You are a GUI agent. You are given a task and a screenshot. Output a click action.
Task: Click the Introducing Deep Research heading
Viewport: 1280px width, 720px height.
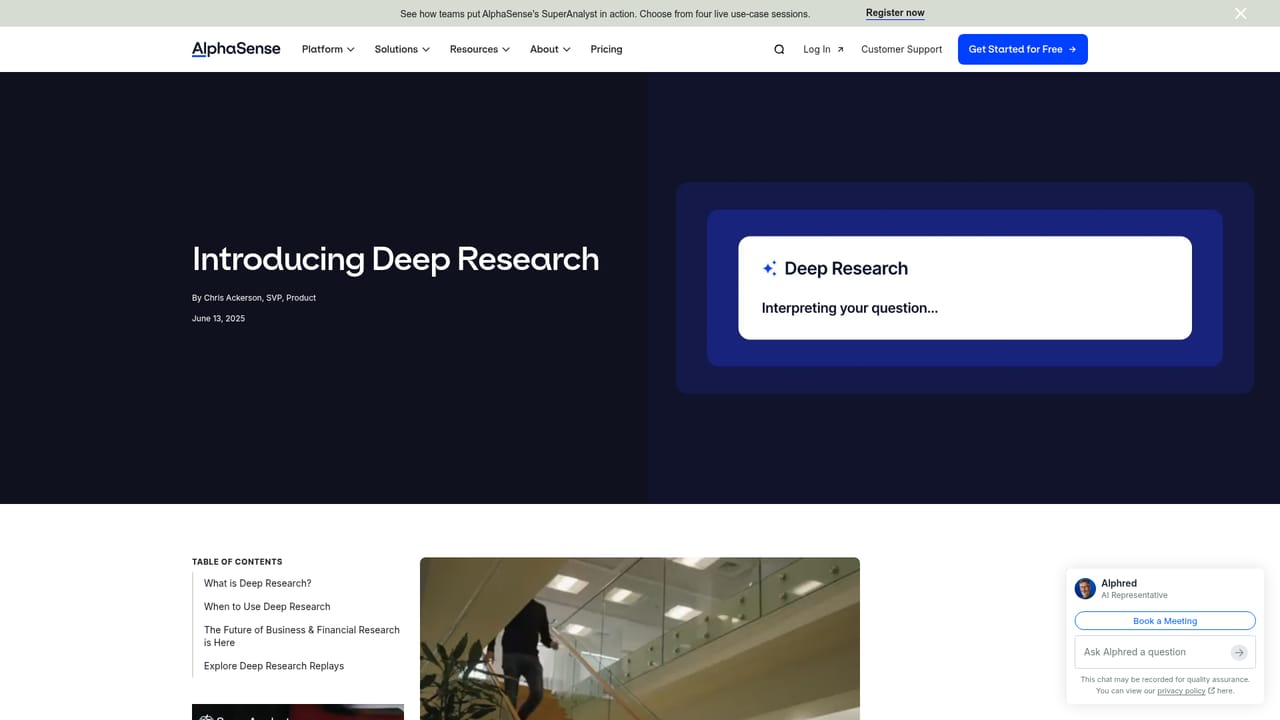click(396, 259)
